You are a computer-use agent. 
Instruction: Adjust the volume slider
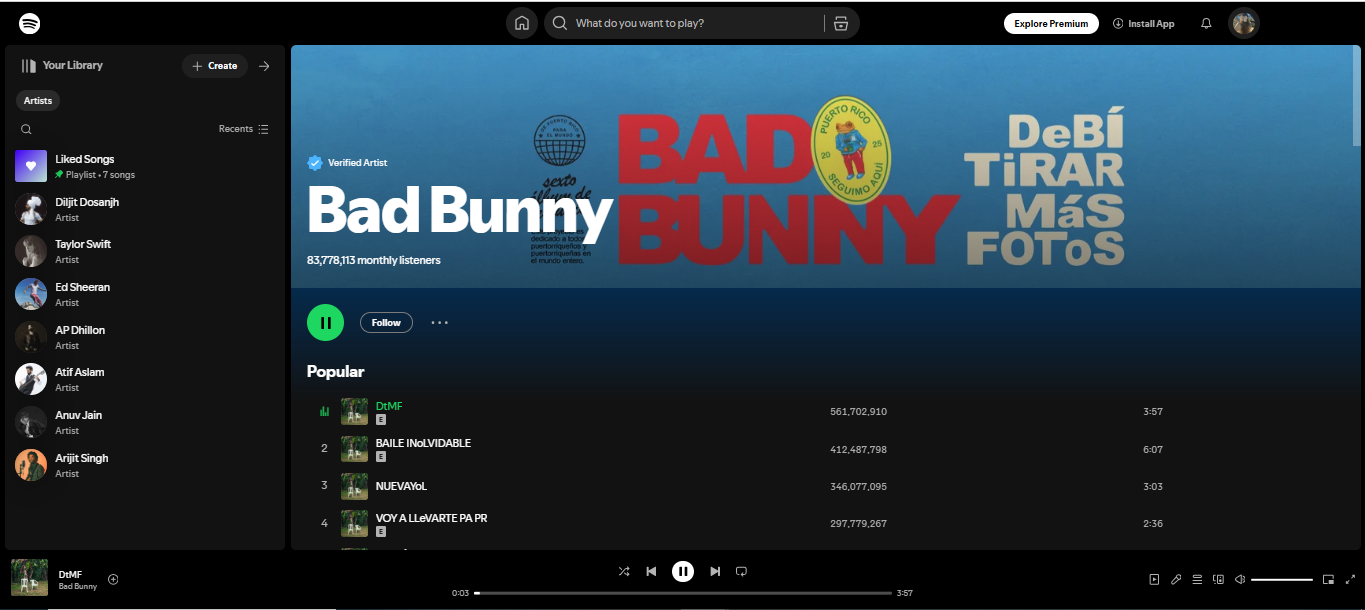click(1281, 579)
